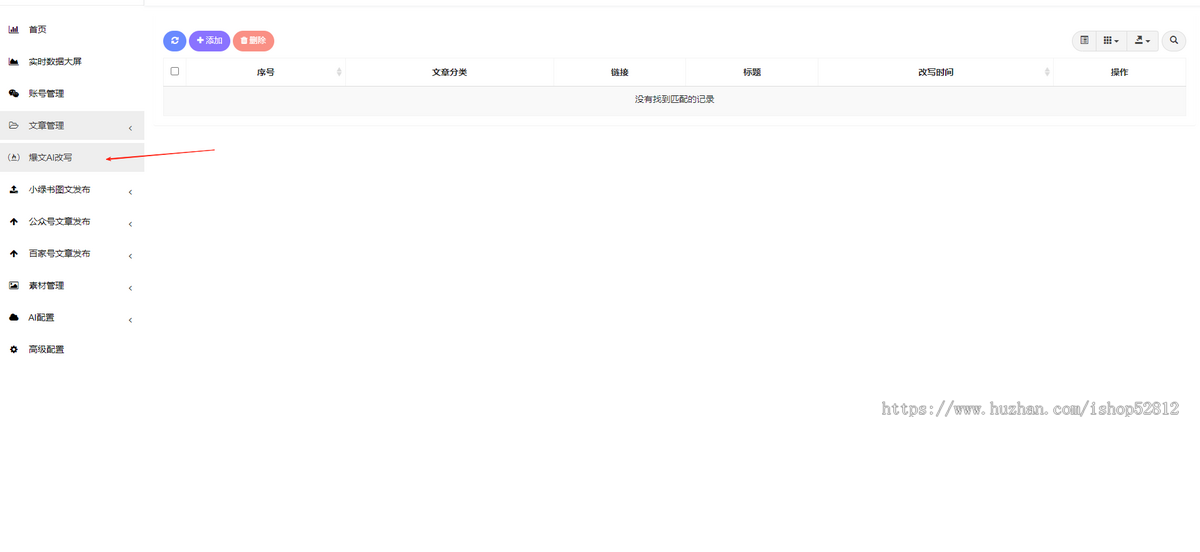Open 首页 home in the sidebar
1200x552 pixels.
click(72, 30)
